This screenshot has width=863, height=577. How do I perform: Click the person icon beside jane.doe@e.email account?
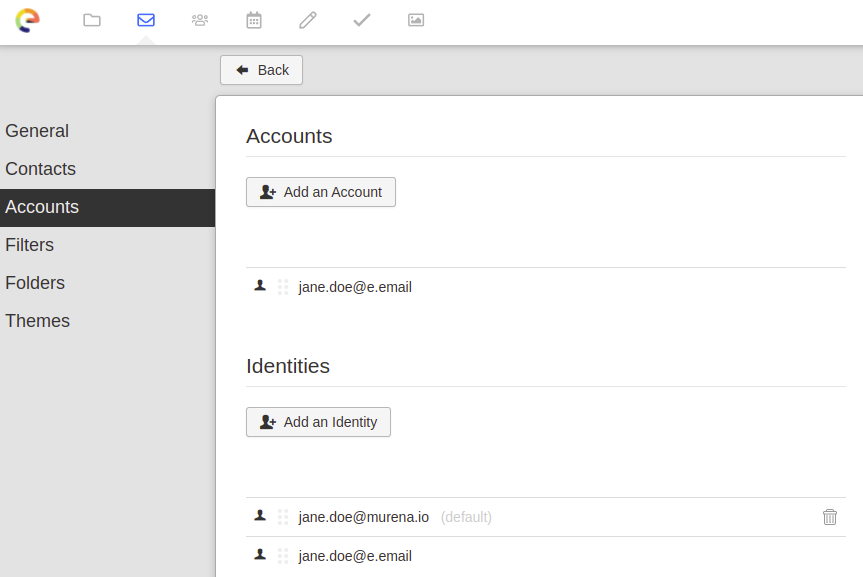click(259, 285)
